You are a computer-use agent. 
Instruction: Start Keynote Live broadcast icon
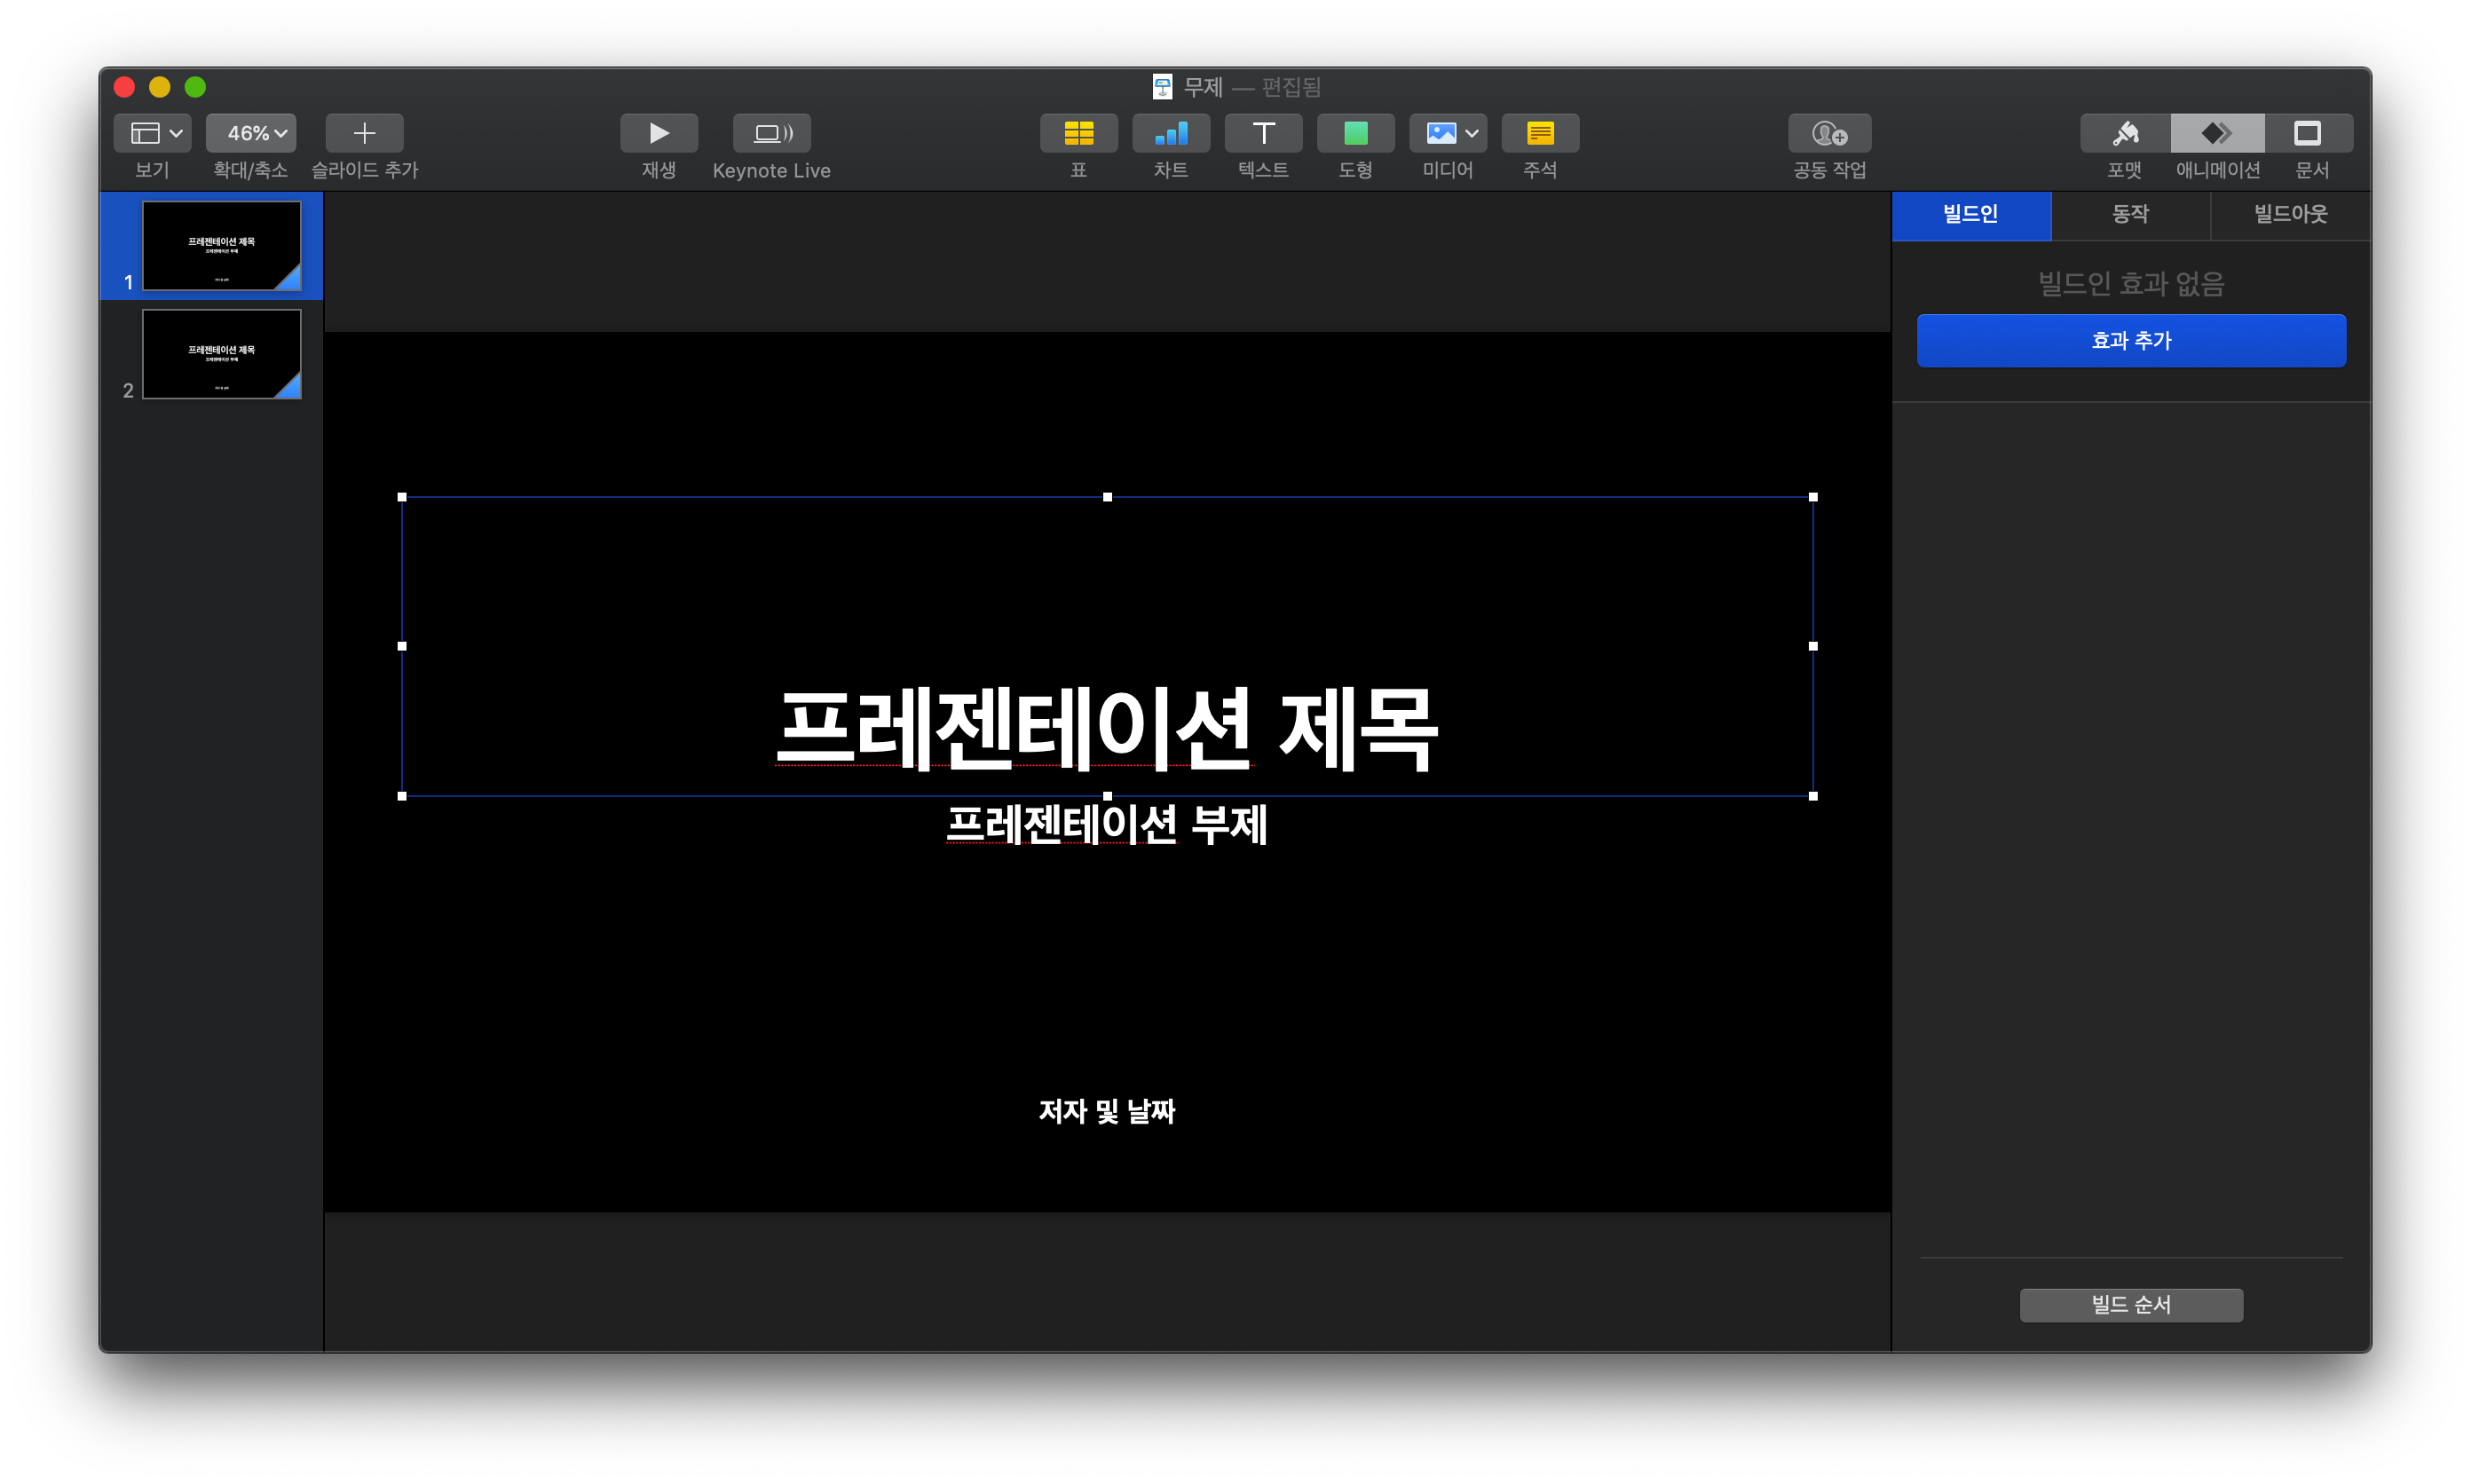pos(771,133)
